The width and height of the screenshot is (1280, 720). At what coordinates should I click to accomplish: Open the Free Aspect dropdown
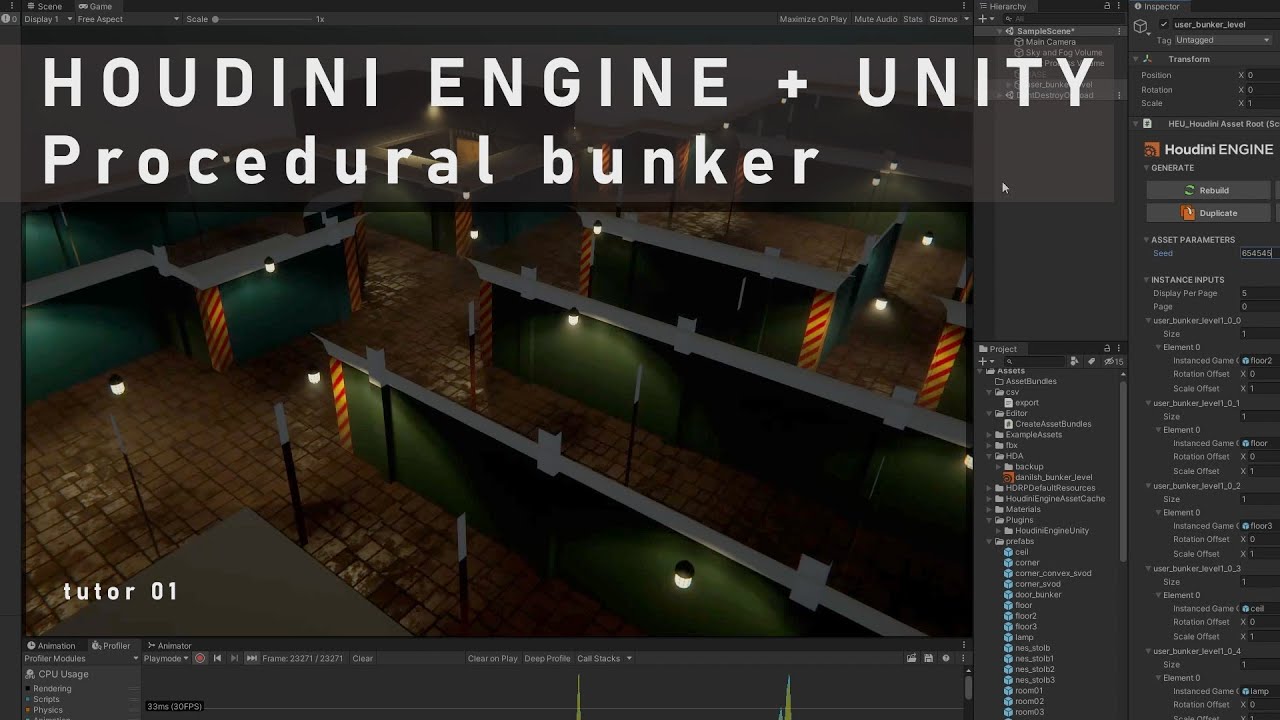[x=128, y=19]
